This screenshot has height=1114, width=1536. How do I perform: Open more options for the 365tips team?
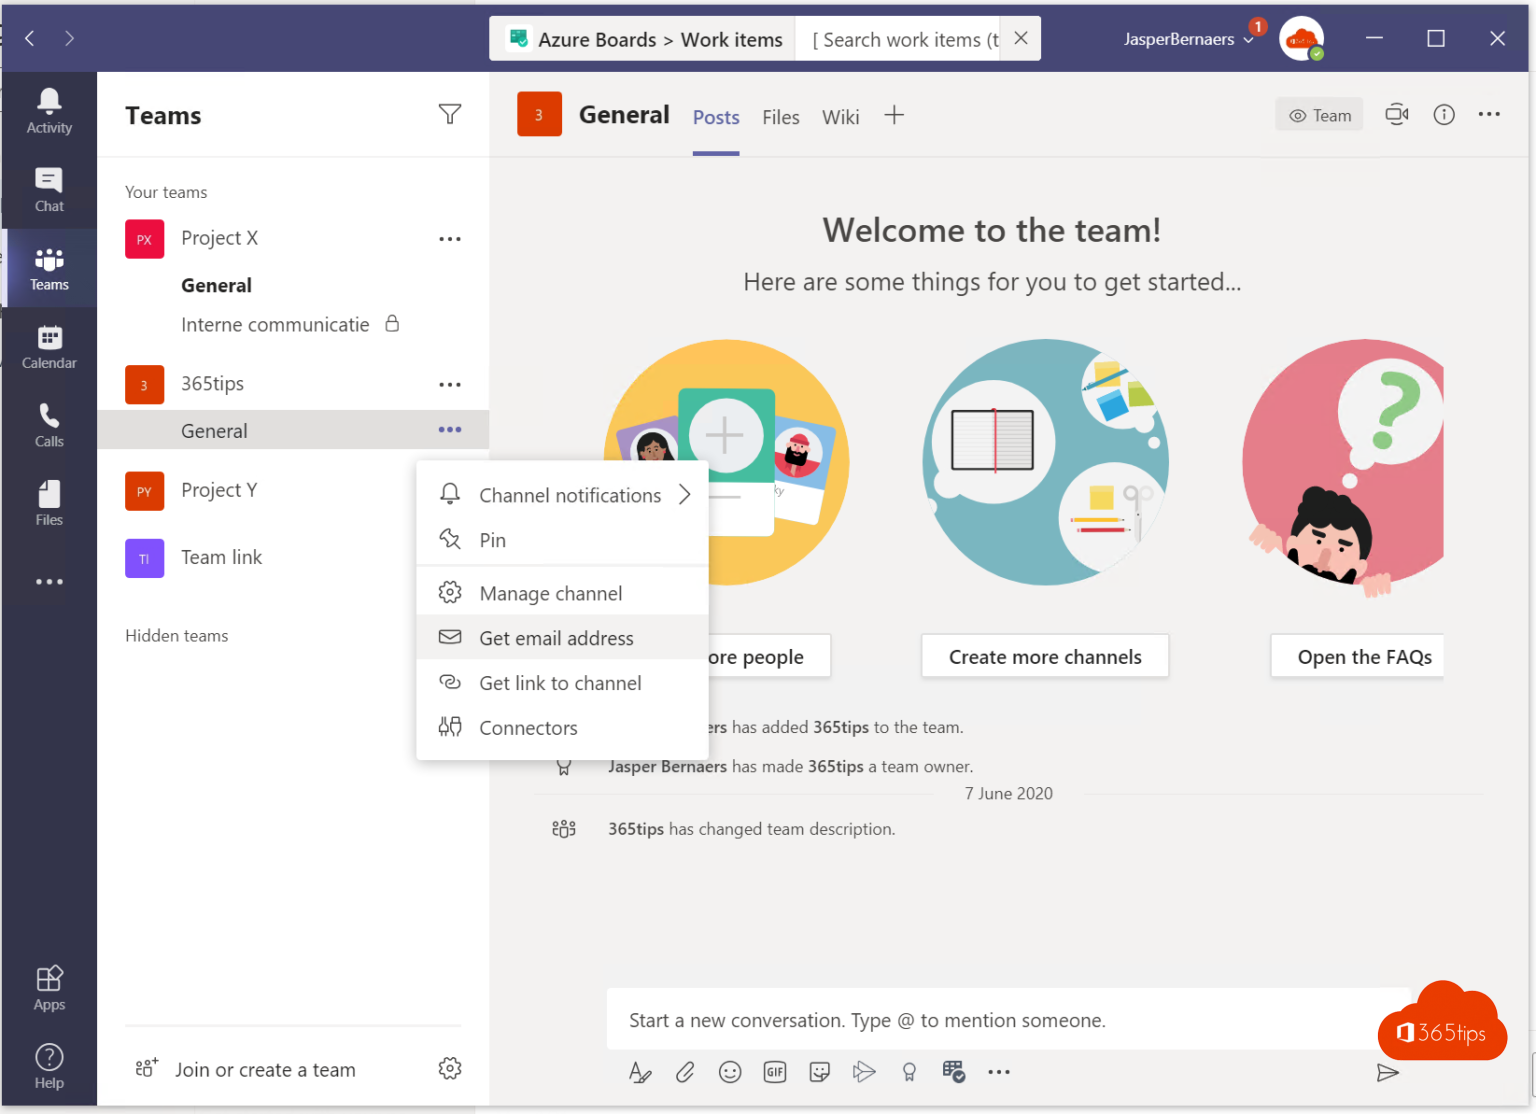click(x=449, y=384)
